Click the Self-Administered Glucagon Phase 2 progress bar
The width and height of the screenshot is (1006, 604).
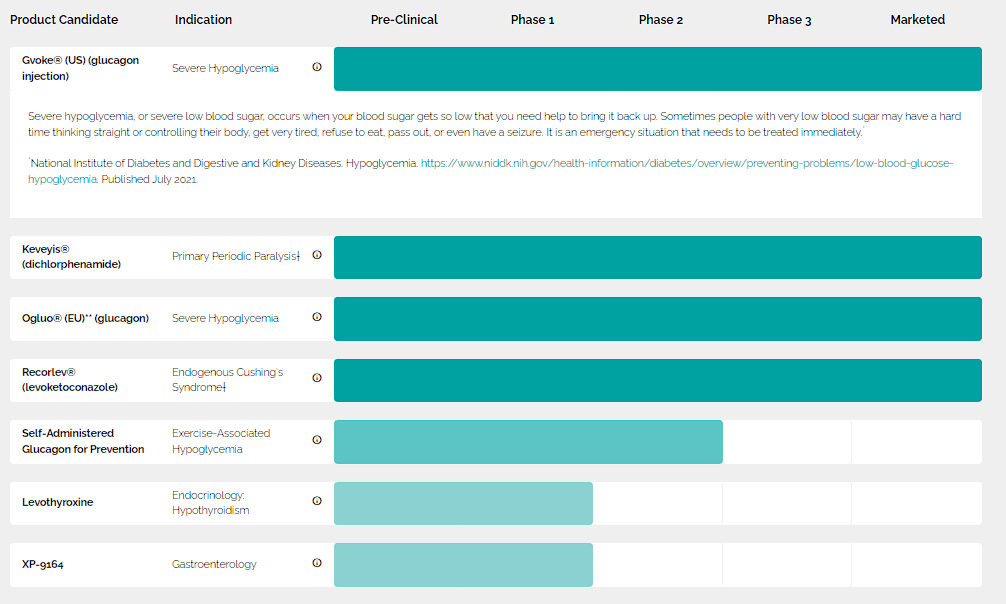click(x=528, y=442)
